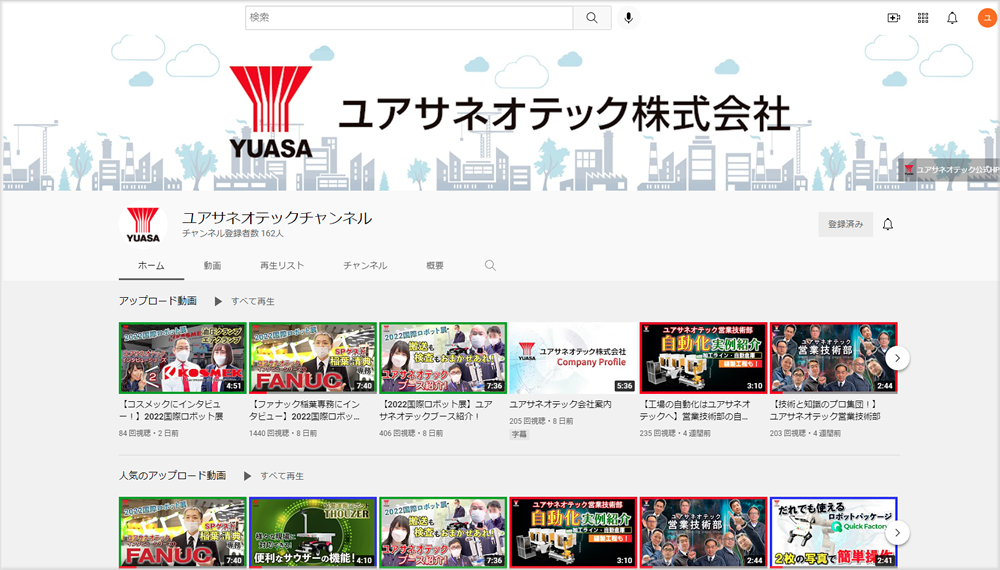This screenshot has height=570, width=1000.
Task: Open title 【技術と知識のプロ集団！】
Action: pos(825,410)
